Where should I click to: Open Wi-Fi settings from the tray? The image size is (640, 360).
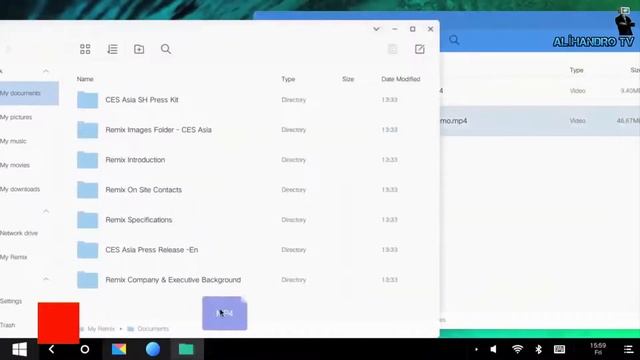[517, 349]
